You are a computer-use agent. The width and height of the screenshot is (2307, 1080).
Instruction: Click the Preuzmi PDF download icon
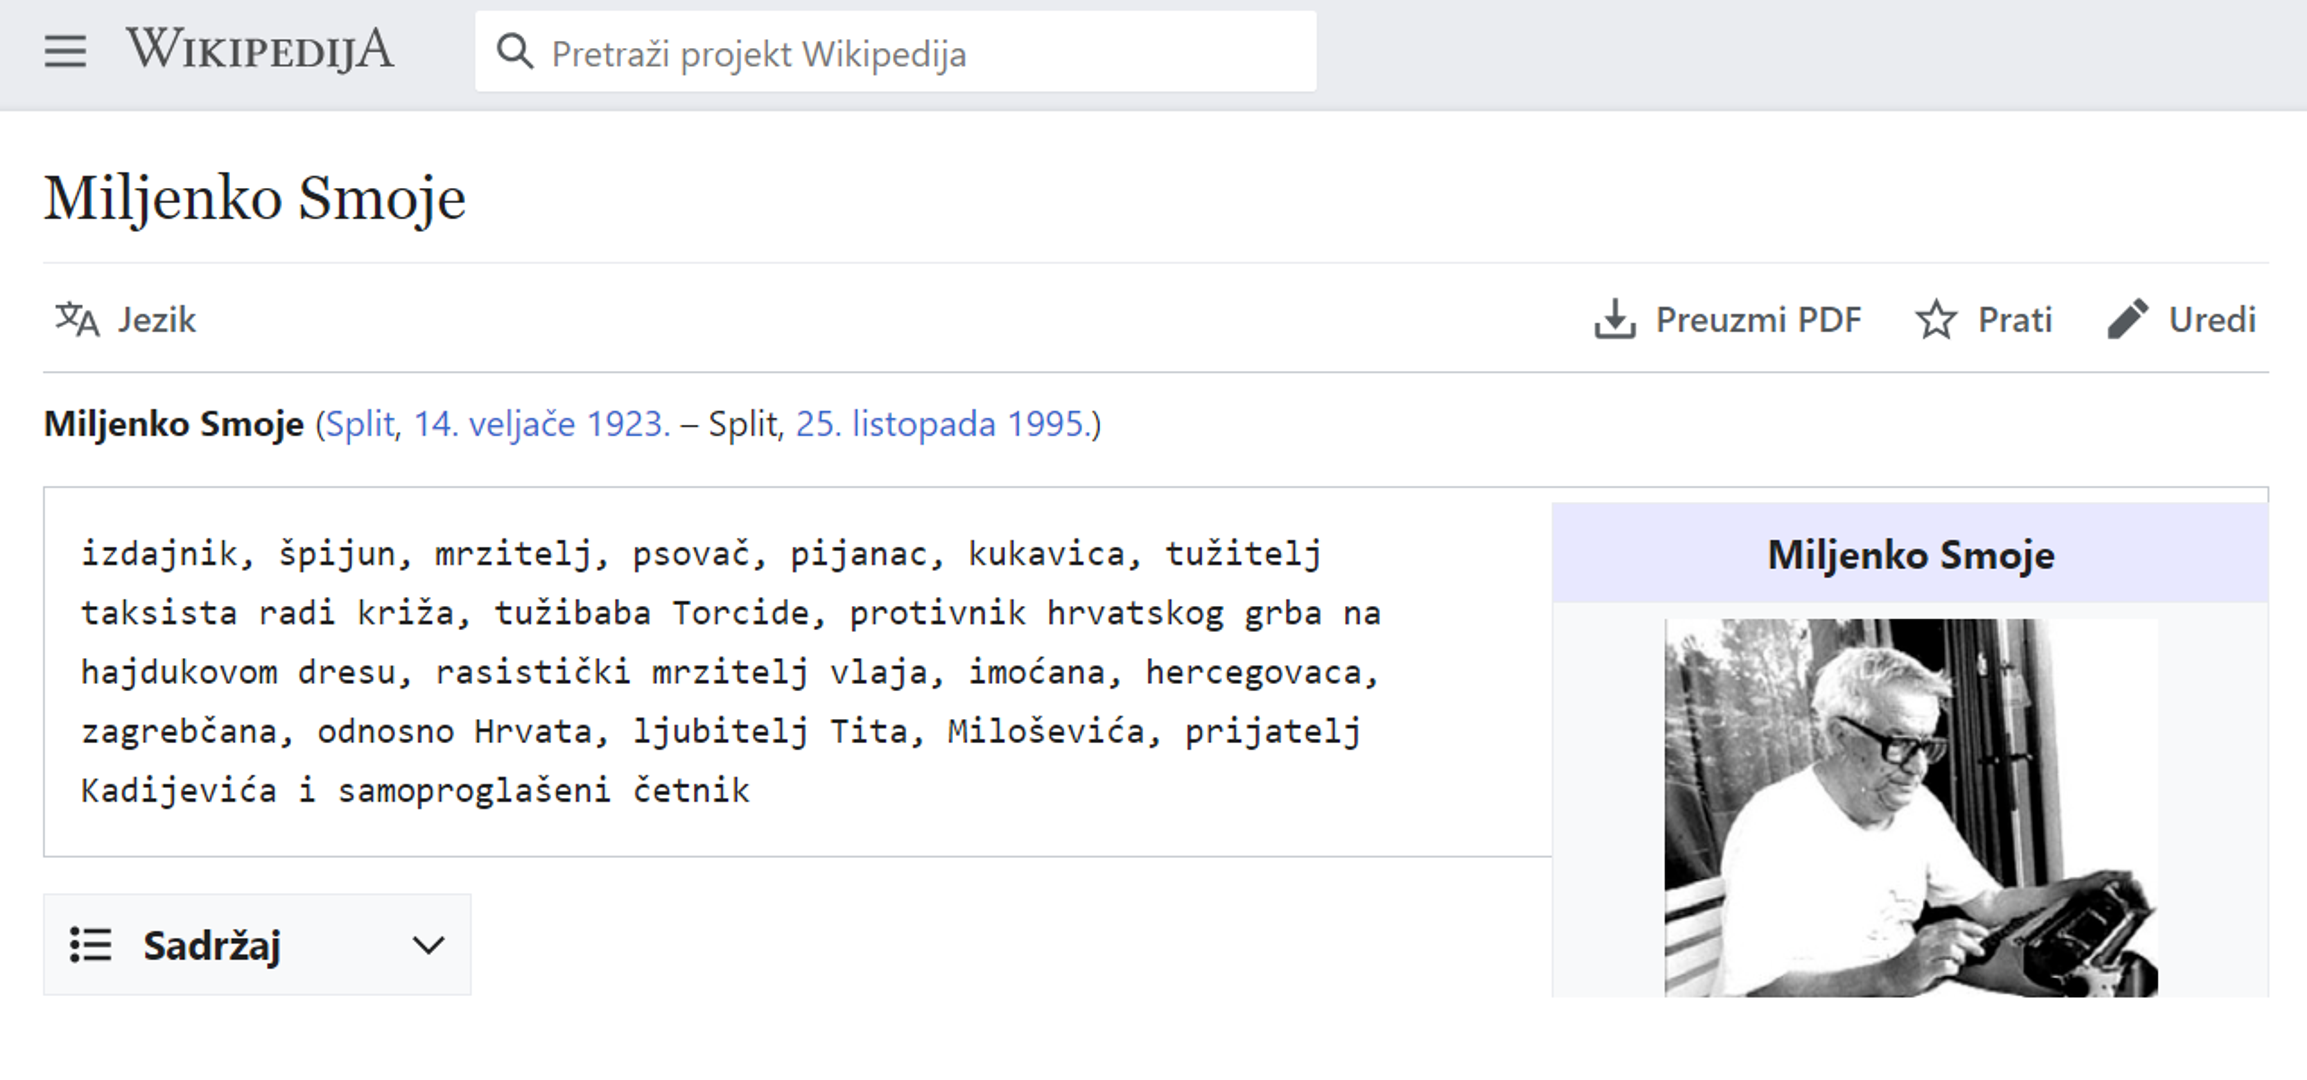coord(1614,320)
